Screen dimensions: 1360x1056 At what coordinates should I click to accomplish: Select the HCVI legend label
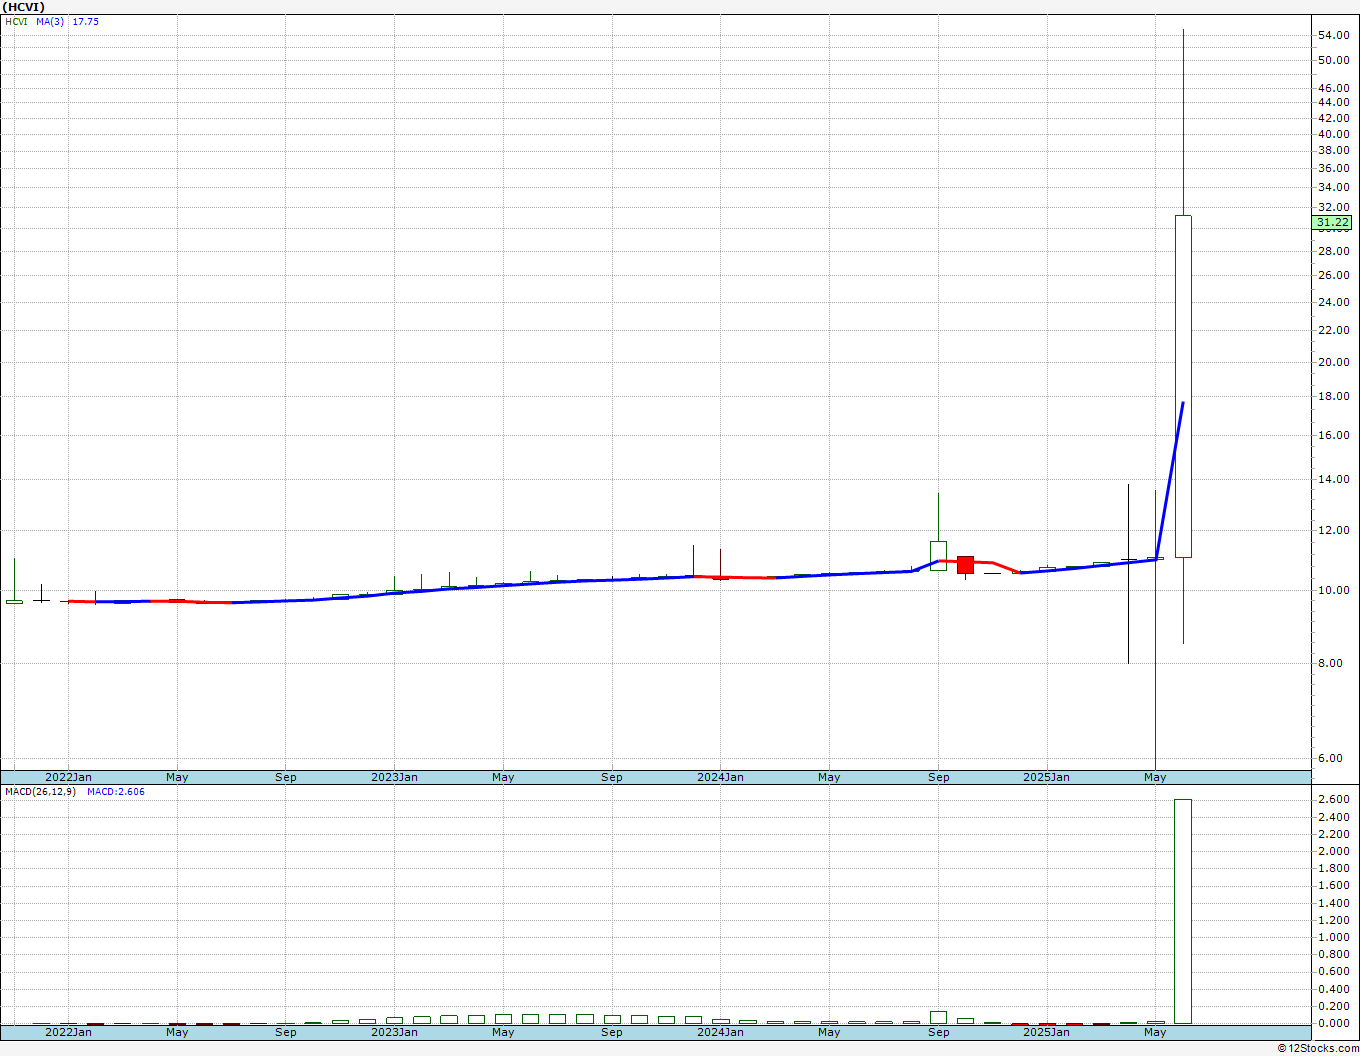tap(16, 21)
